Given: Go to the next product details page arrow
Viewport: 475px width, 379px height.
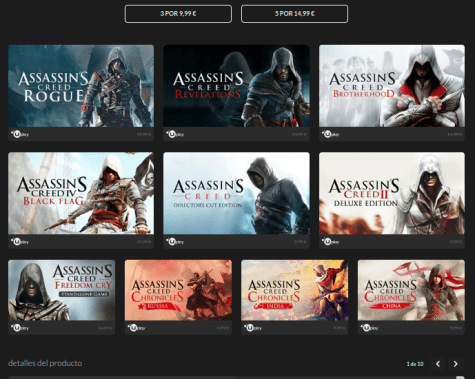Looking at the screenshot, I should (455, 364).
